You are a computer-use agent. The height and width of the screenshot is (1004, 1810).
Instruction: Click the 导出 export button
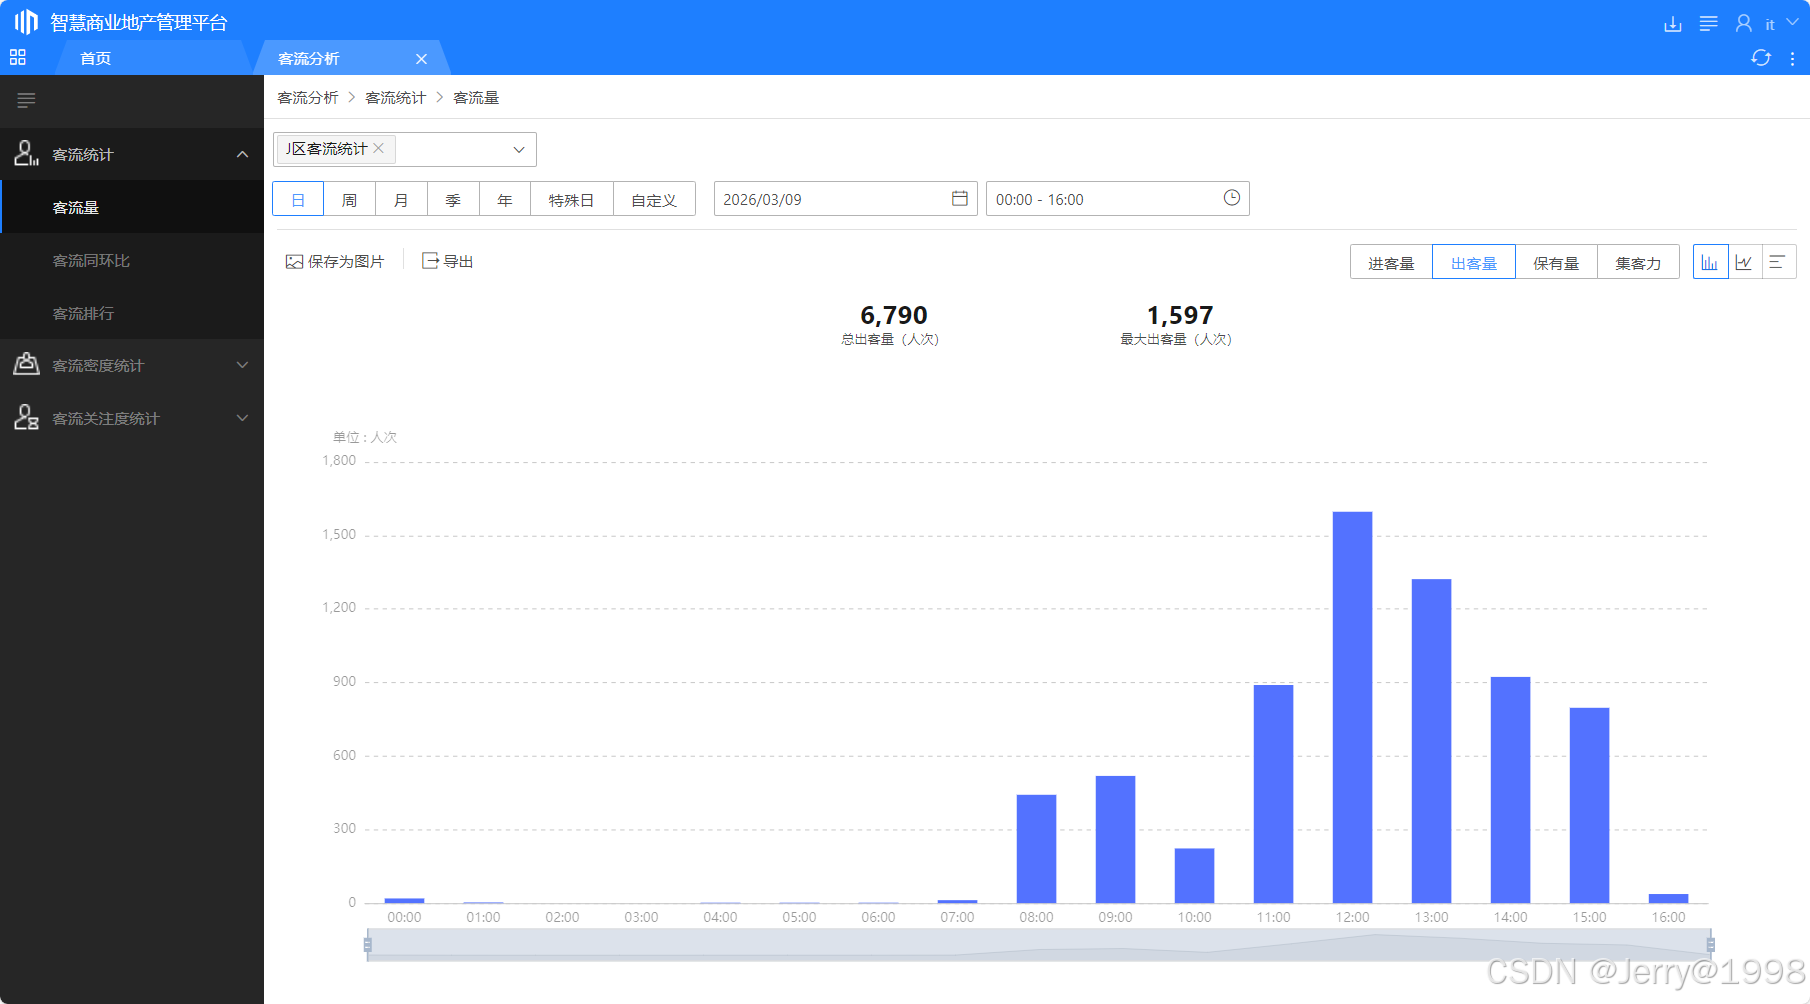(447, 261)
